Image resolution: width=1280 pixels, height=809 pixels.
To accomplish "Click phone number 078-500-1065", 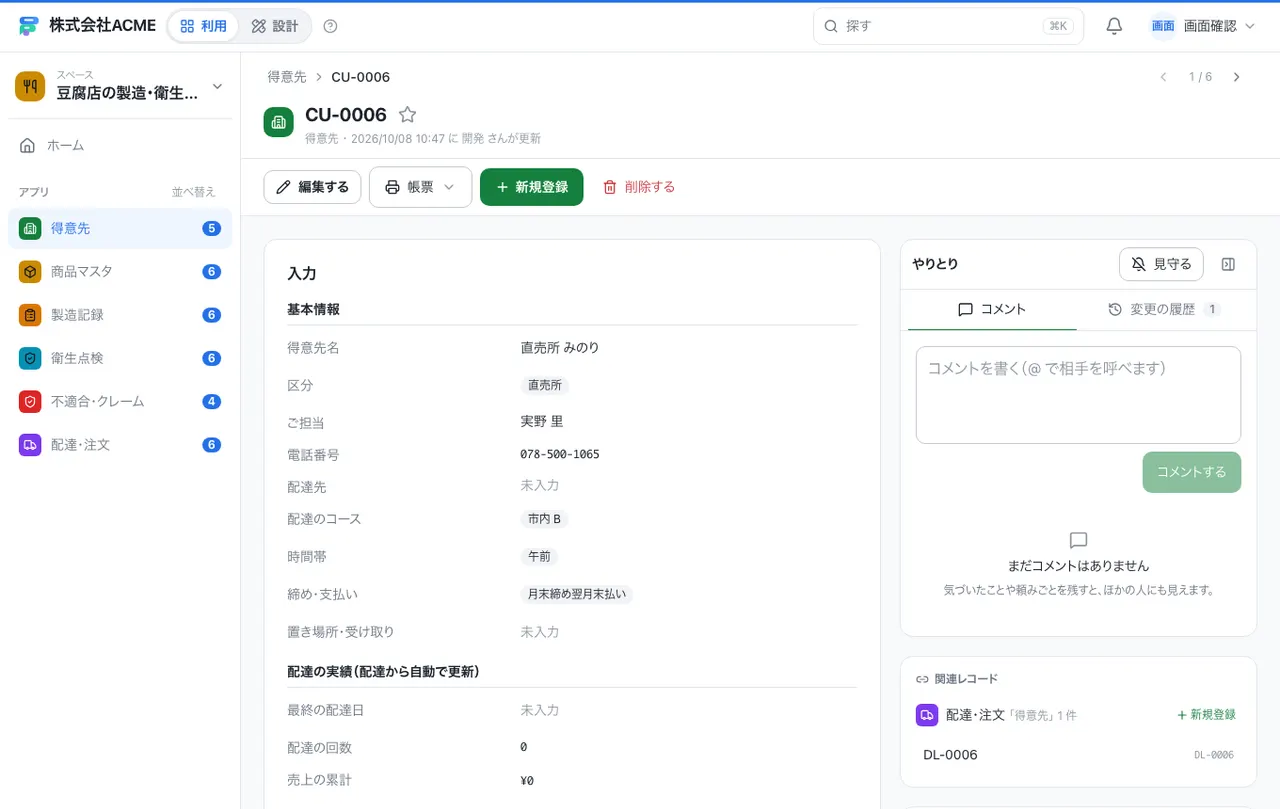I will [560, 454].
